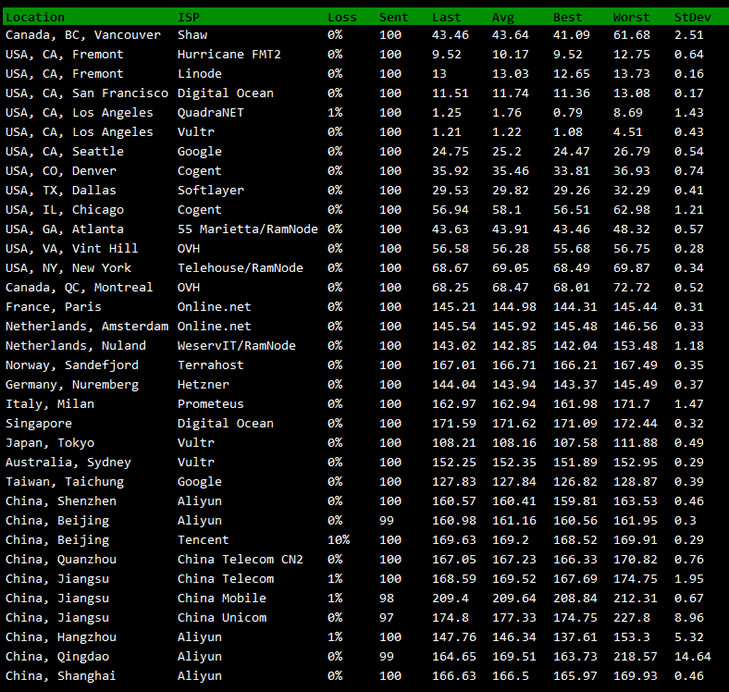
Task: Click the 98 sent value for China Mobile
Action: pyautogui.click(x=386, y=599)
